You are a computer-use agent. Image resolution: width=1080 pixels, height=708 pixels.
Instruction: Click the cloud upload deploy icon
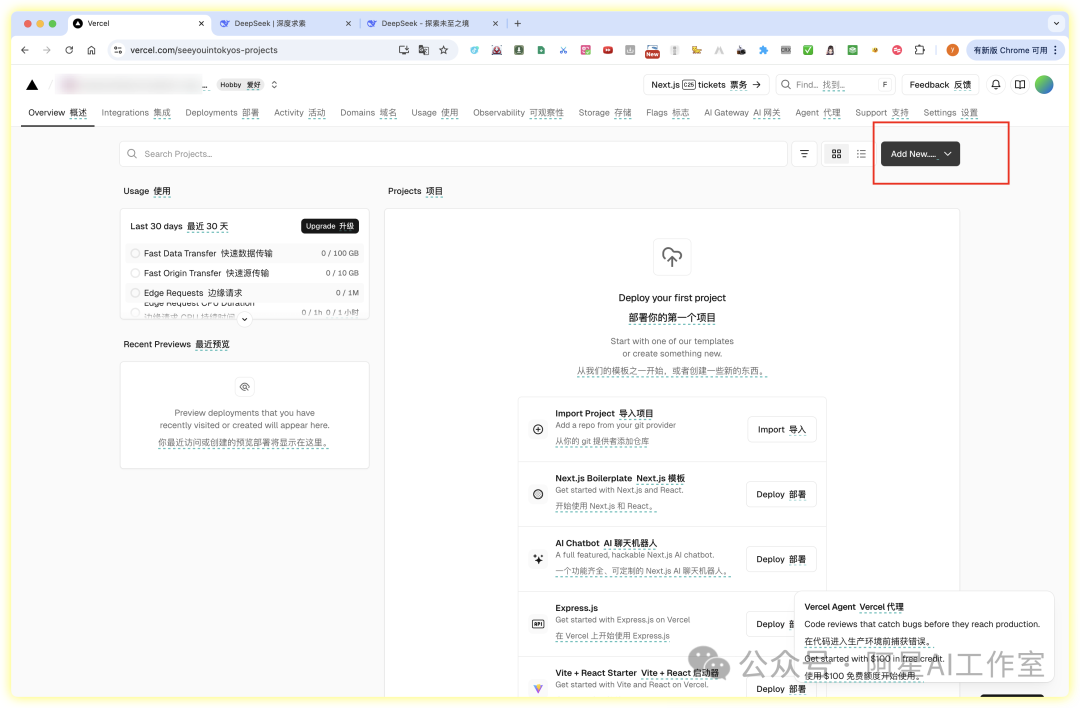pos(672,257)
